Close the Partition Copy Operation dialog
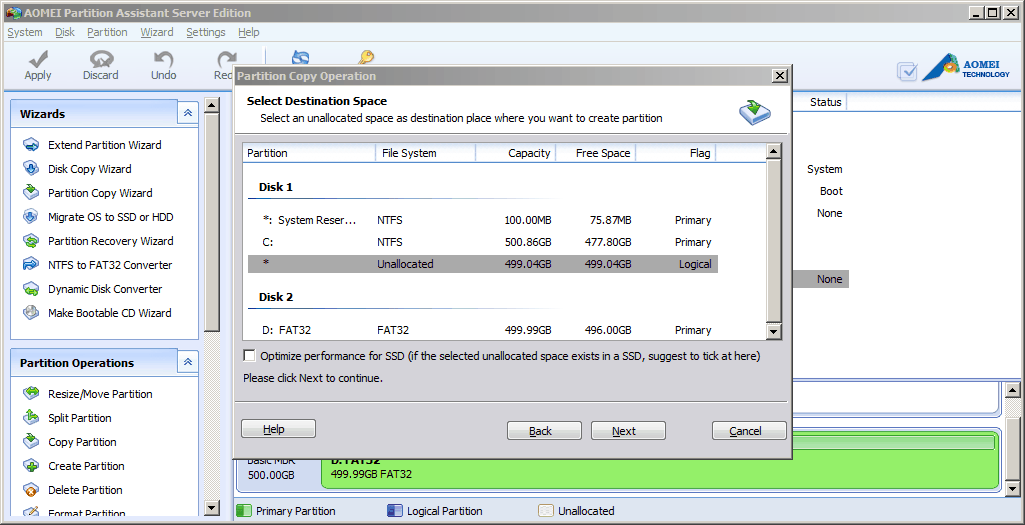This screenshot has width=1025, height=525. click(x=779, y=76)
